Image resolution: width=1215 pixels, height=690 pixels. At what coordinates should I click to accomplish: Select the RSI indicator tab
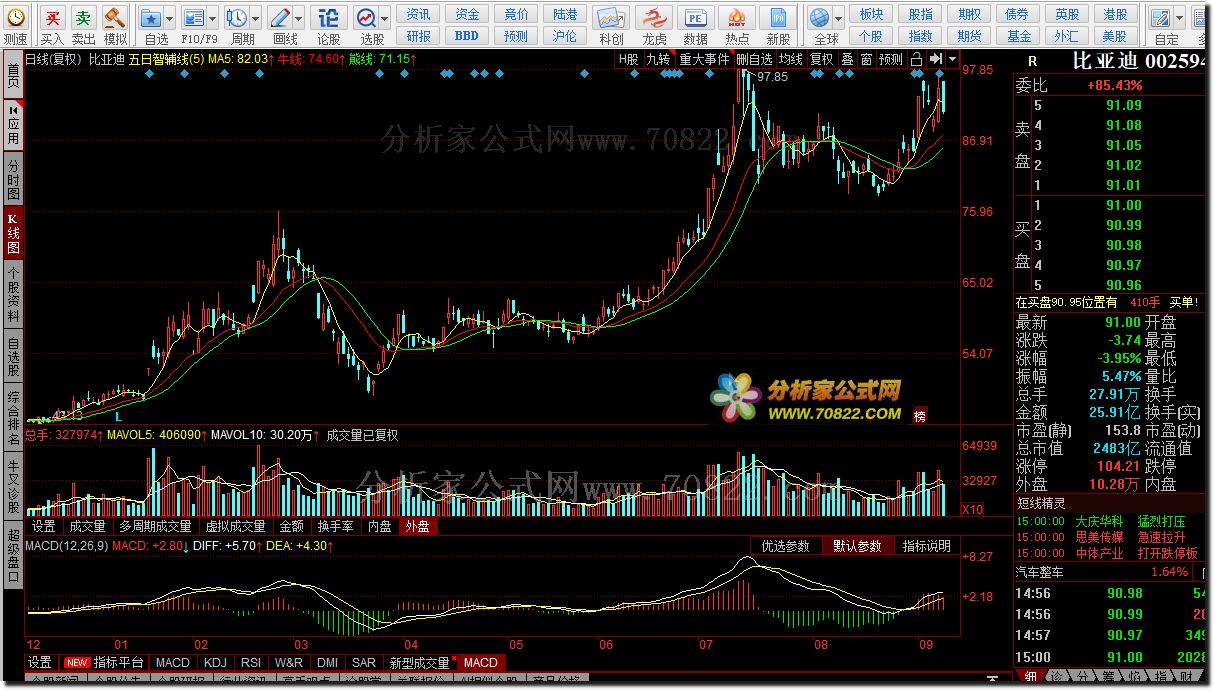pos(251,662)
